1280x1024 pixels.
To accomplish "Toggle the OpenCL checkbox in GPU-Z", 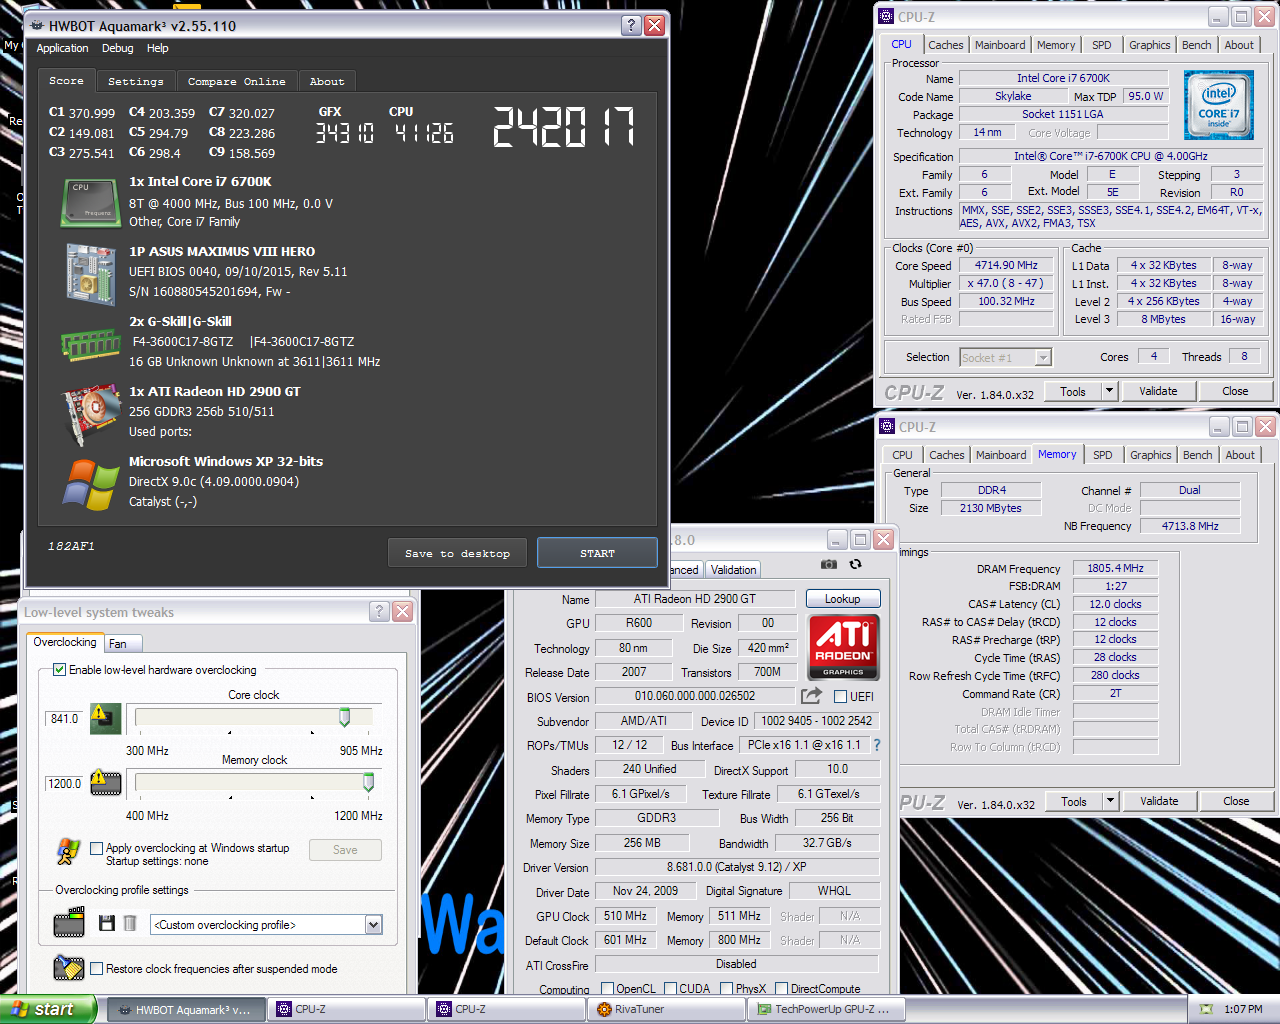I will click(x=607, y=989).
